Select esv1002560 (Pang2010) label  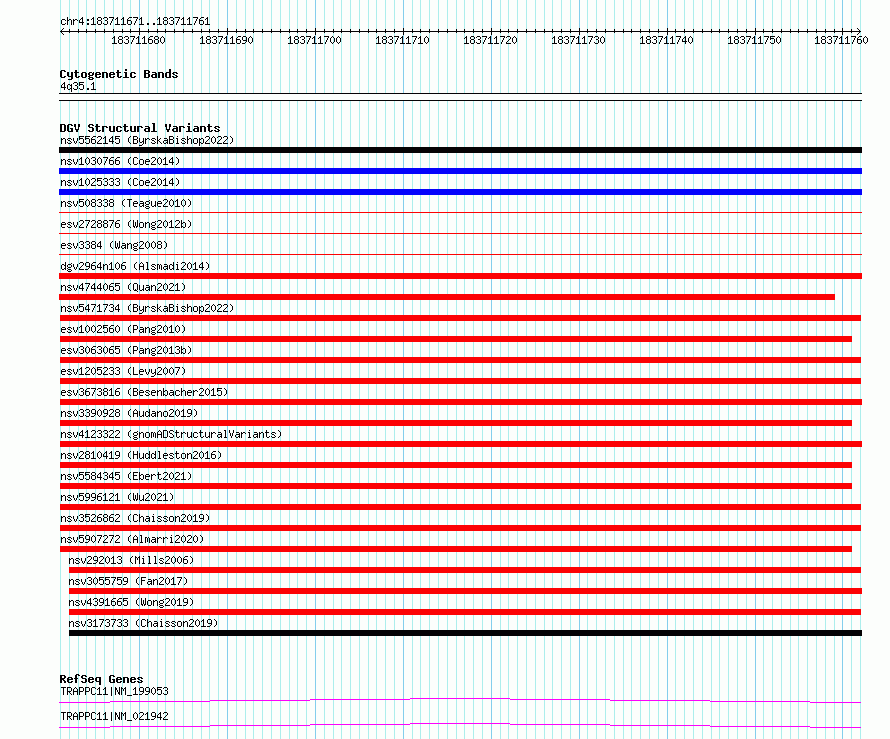(123, 329)
